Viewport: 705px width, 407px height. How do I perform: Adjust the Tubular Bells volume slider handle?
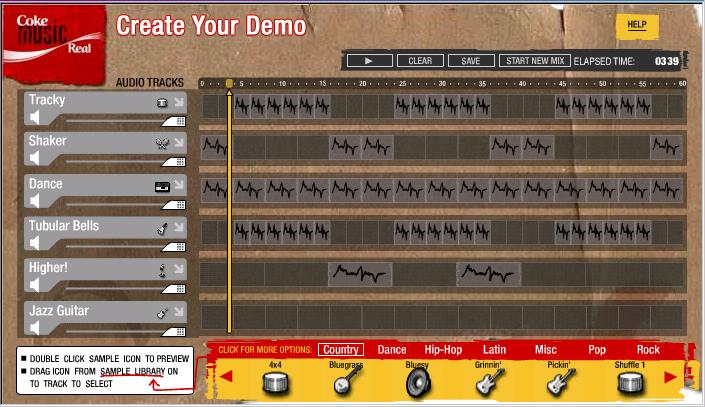point(174,246)
